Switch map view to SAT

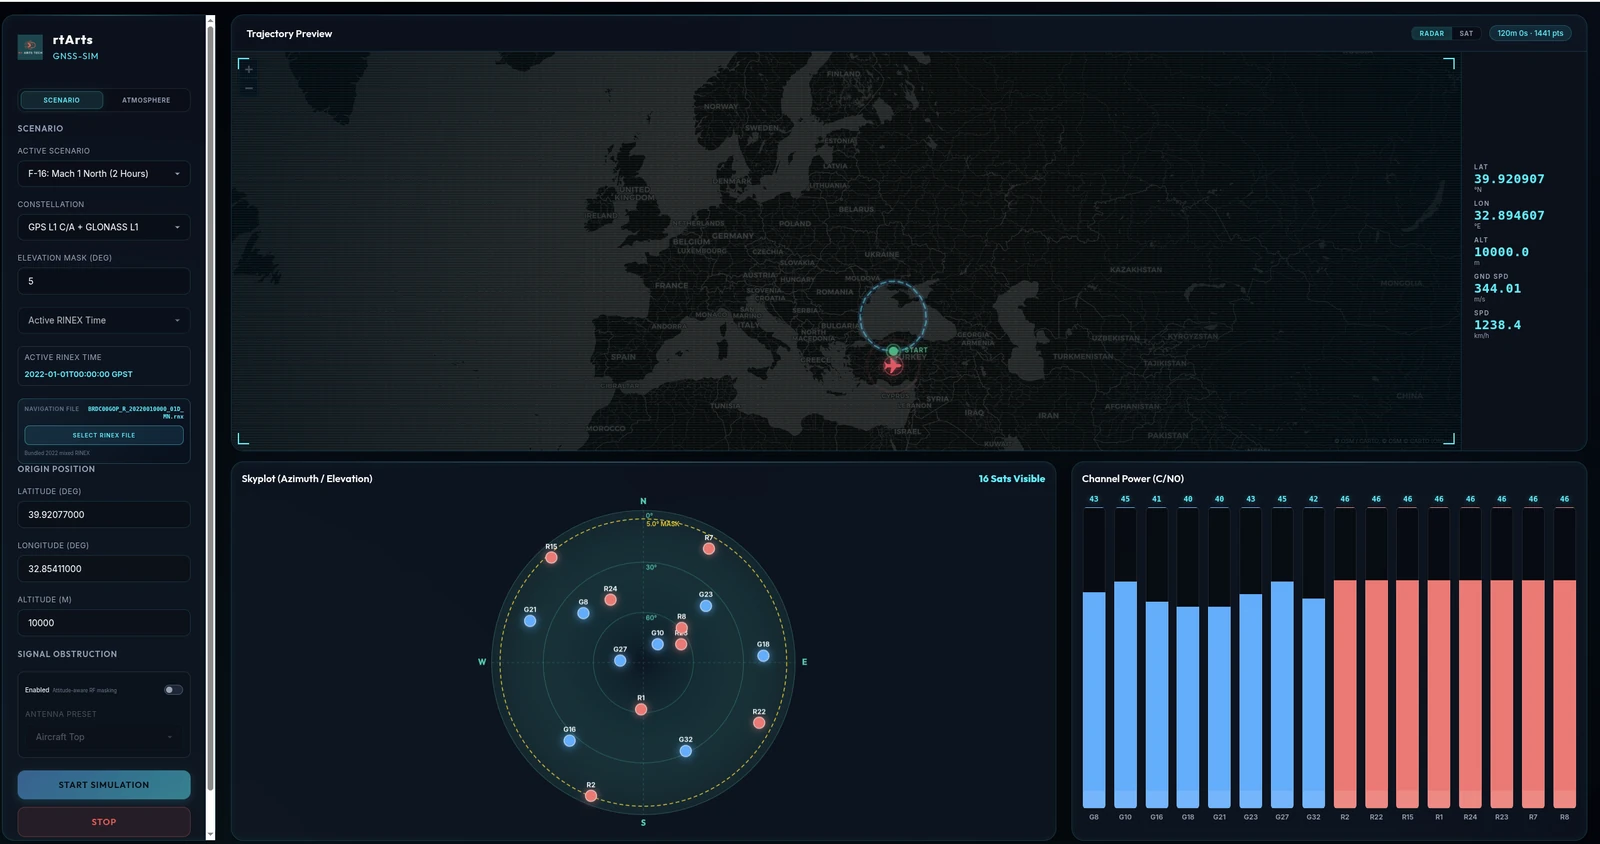1466,33
